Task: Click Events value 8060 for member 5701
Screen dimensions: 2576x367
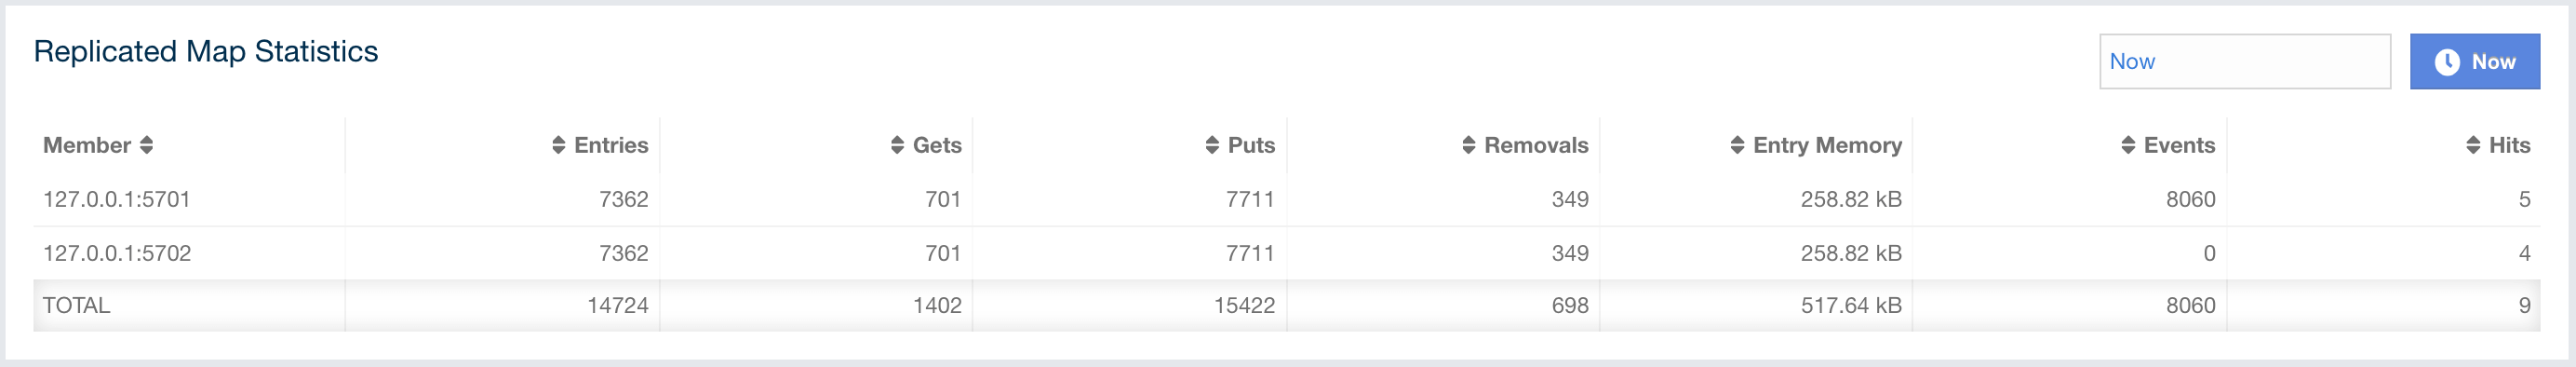Action: 2190,199
